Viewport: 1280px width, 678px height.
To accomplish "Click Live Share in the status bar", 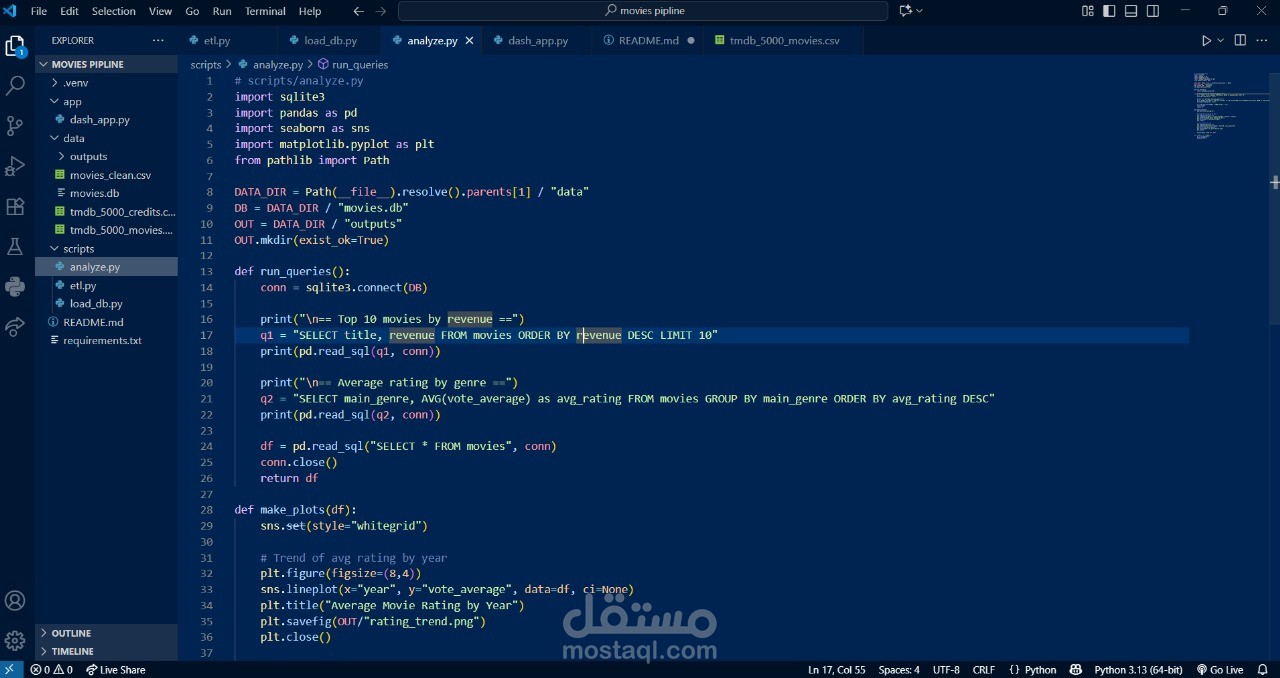I will point(116,670).
